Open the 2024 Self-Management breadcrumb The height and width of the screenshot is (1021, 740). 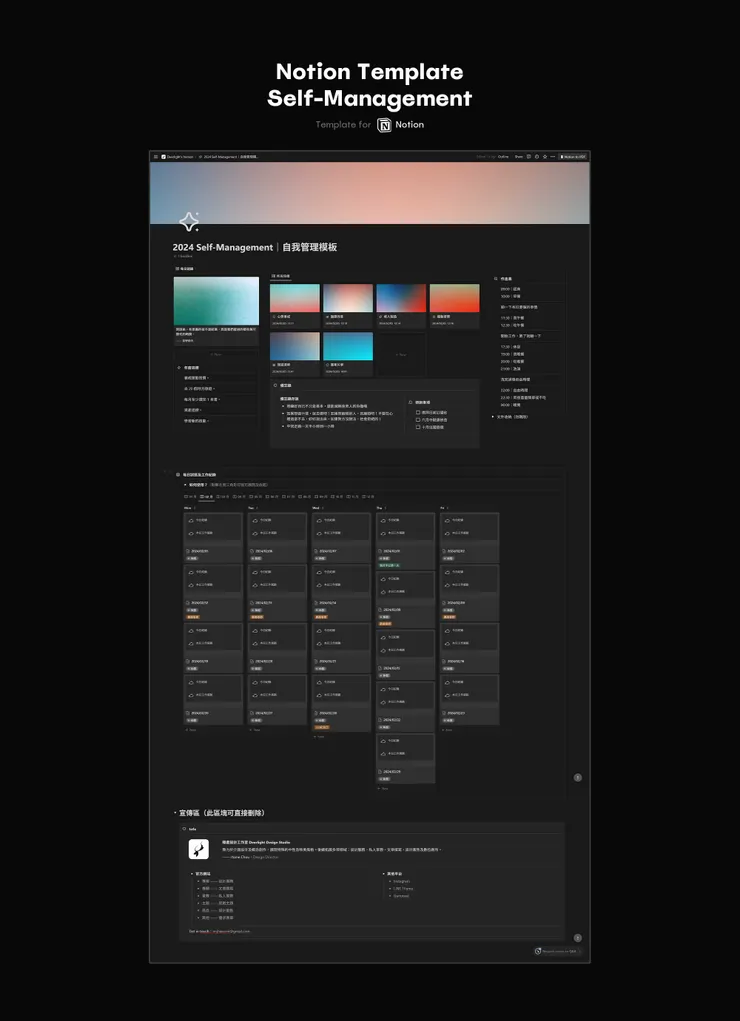[229, 157]
